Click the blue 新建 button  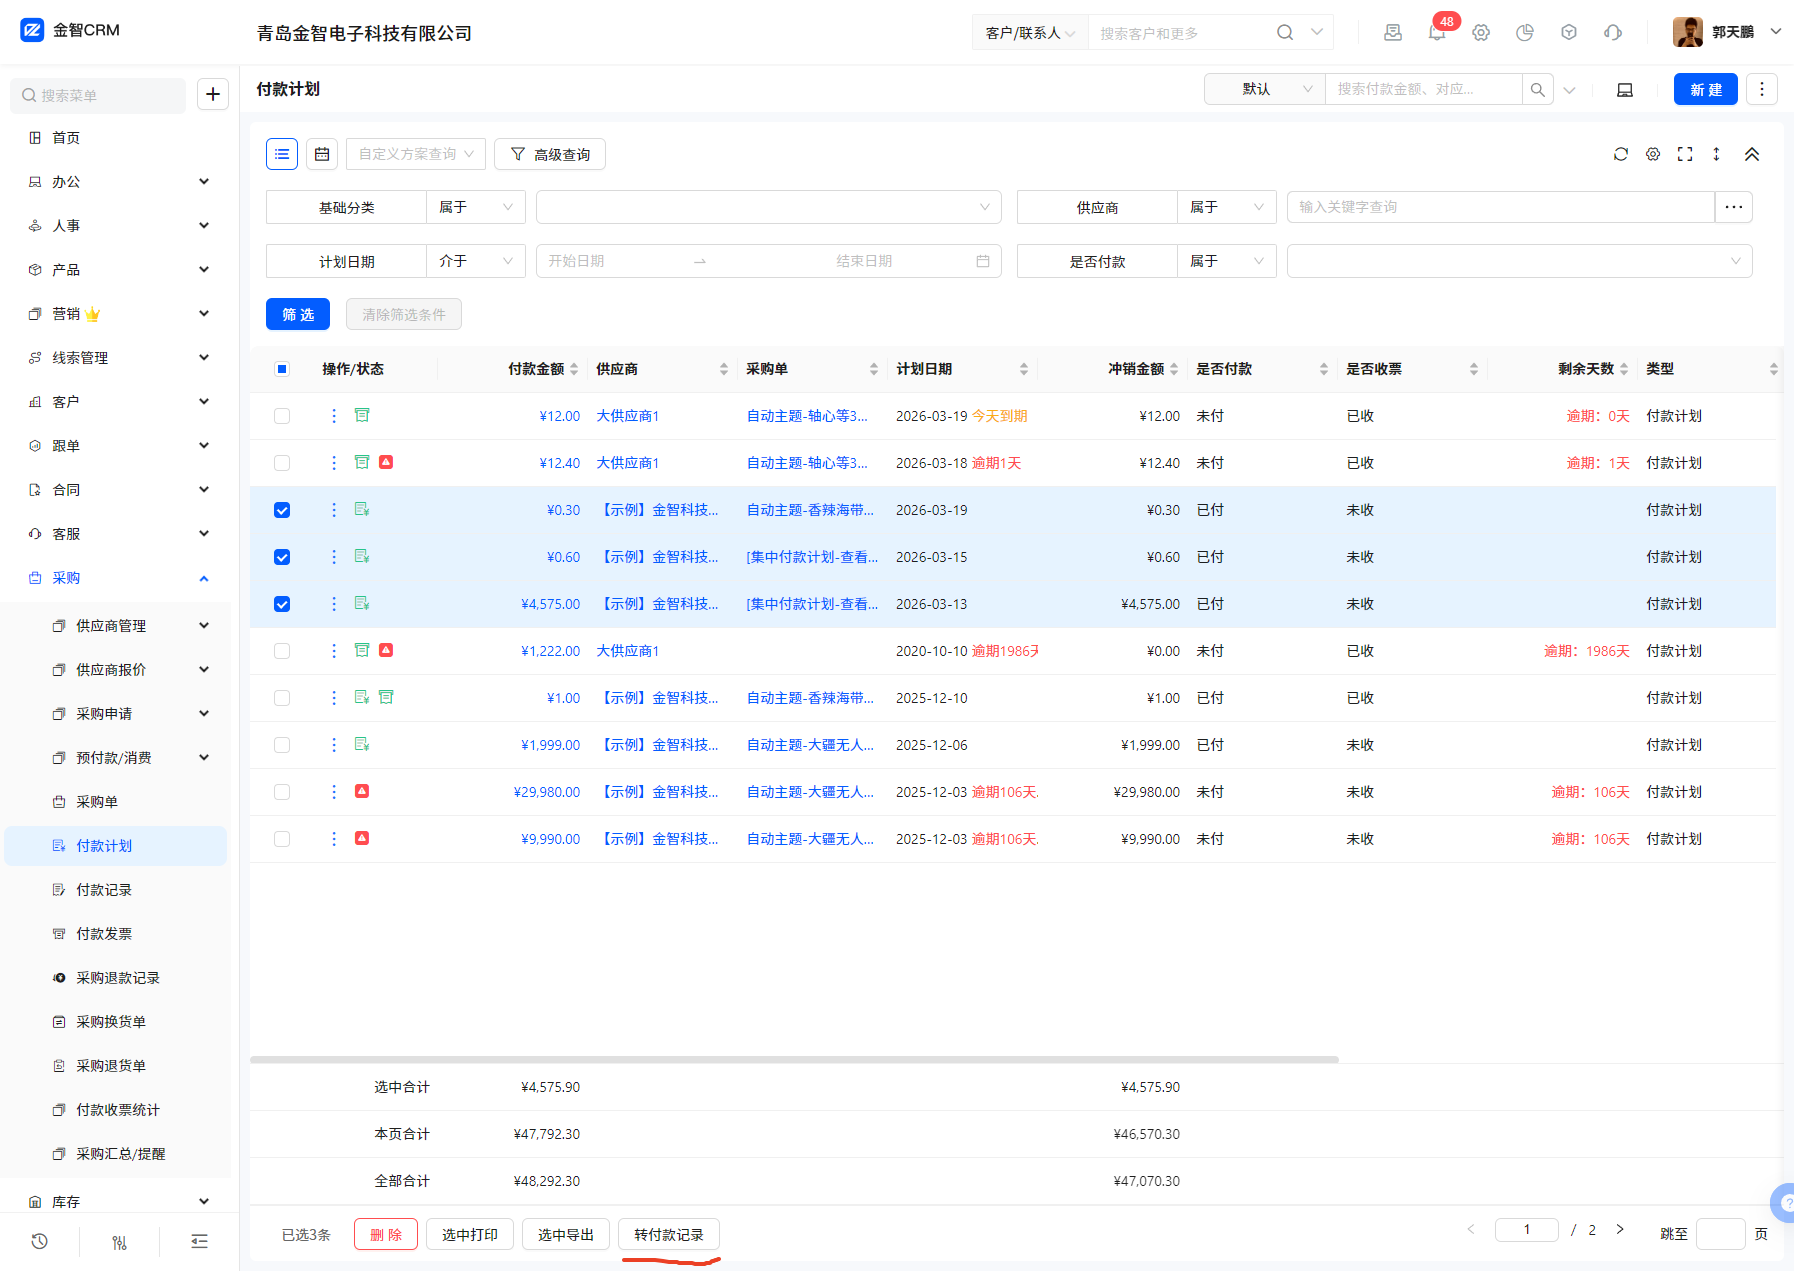point(1705,89)
